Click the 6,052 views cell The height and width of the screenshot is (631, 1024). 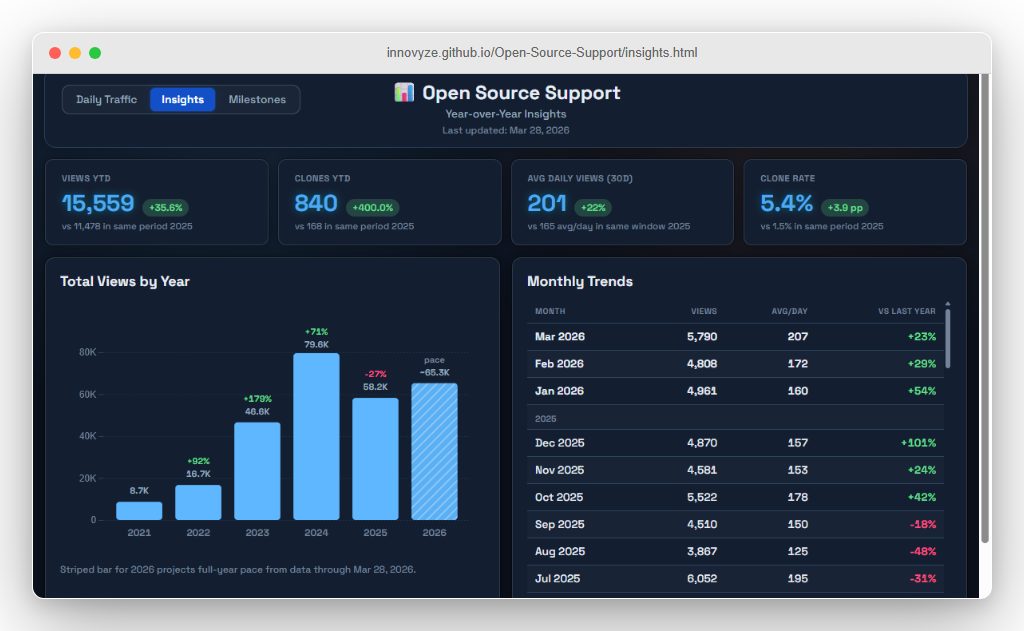pos(702,579)
